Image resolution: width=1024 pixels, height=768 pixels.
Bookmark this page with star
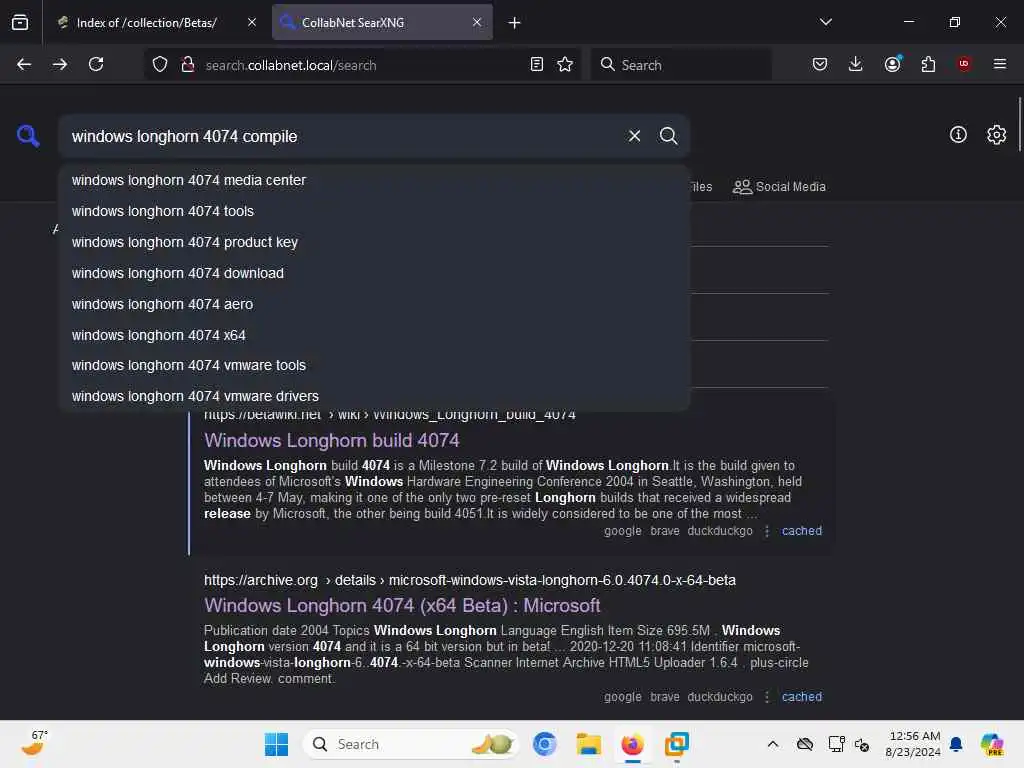(x=565, y=64)
